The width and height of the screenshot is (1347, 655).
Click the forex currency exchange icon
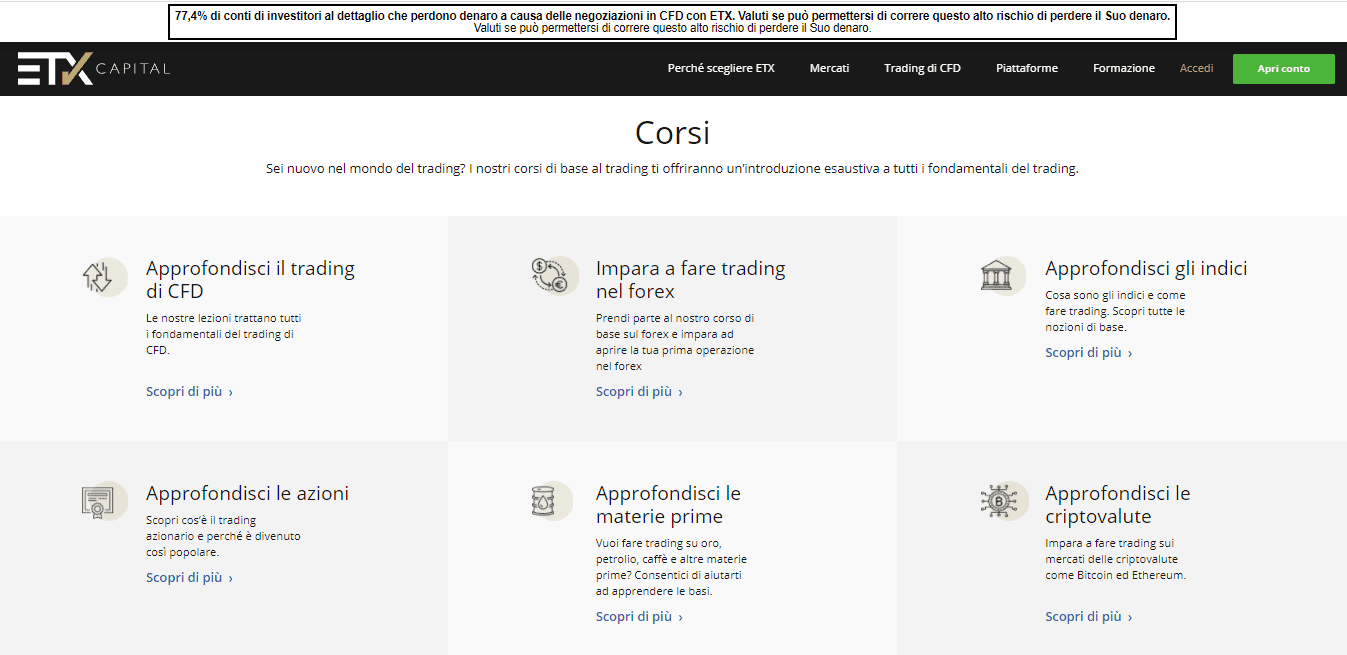(552, 275)
